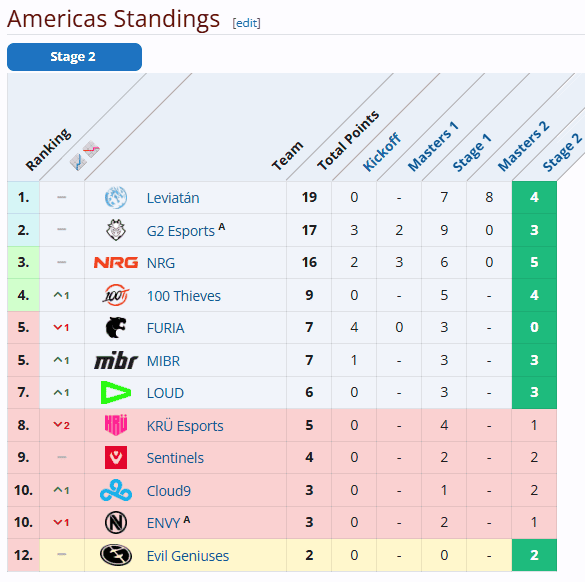Click the Evil Geniuses logo icon

(x=116, y=555)
